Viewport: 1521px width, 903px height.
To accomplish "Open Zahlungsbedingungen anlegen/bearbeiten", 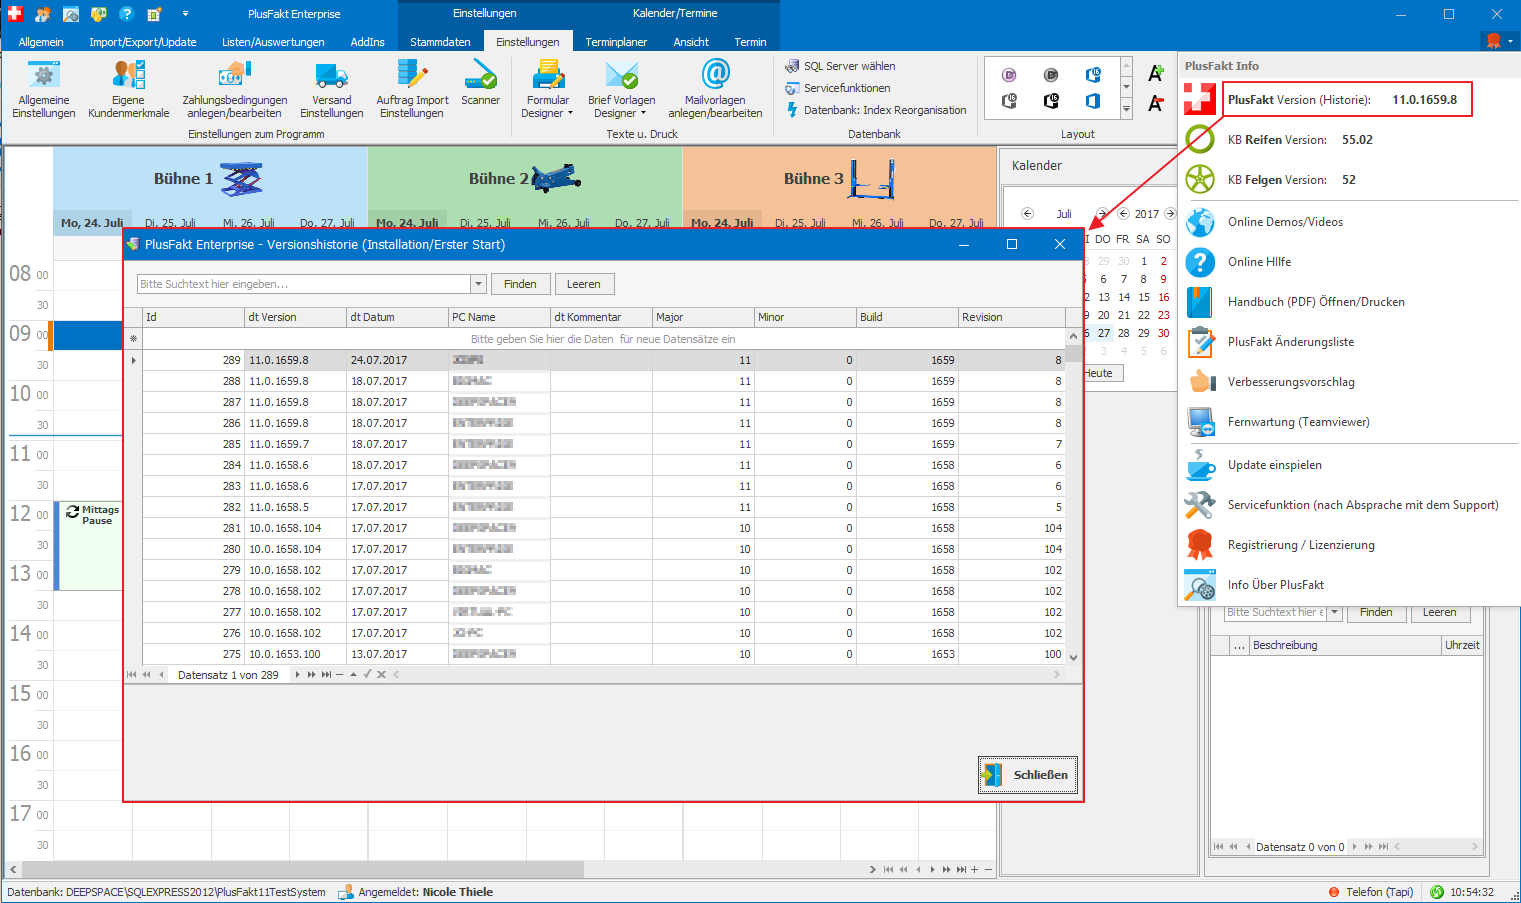I will pyautogui.click(x=234, y=89).
